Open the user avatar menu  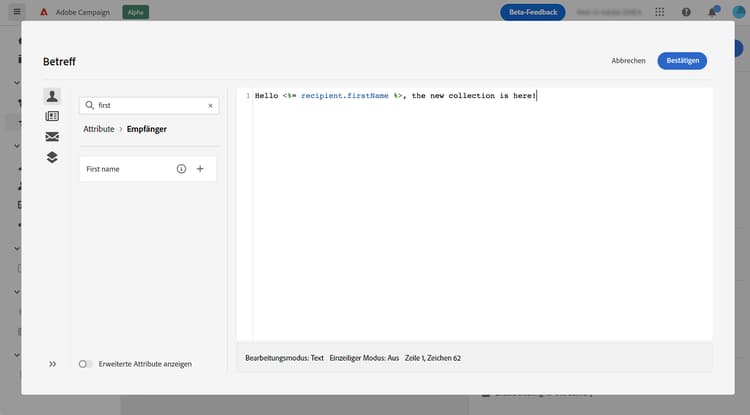click(x=739, y=12)
